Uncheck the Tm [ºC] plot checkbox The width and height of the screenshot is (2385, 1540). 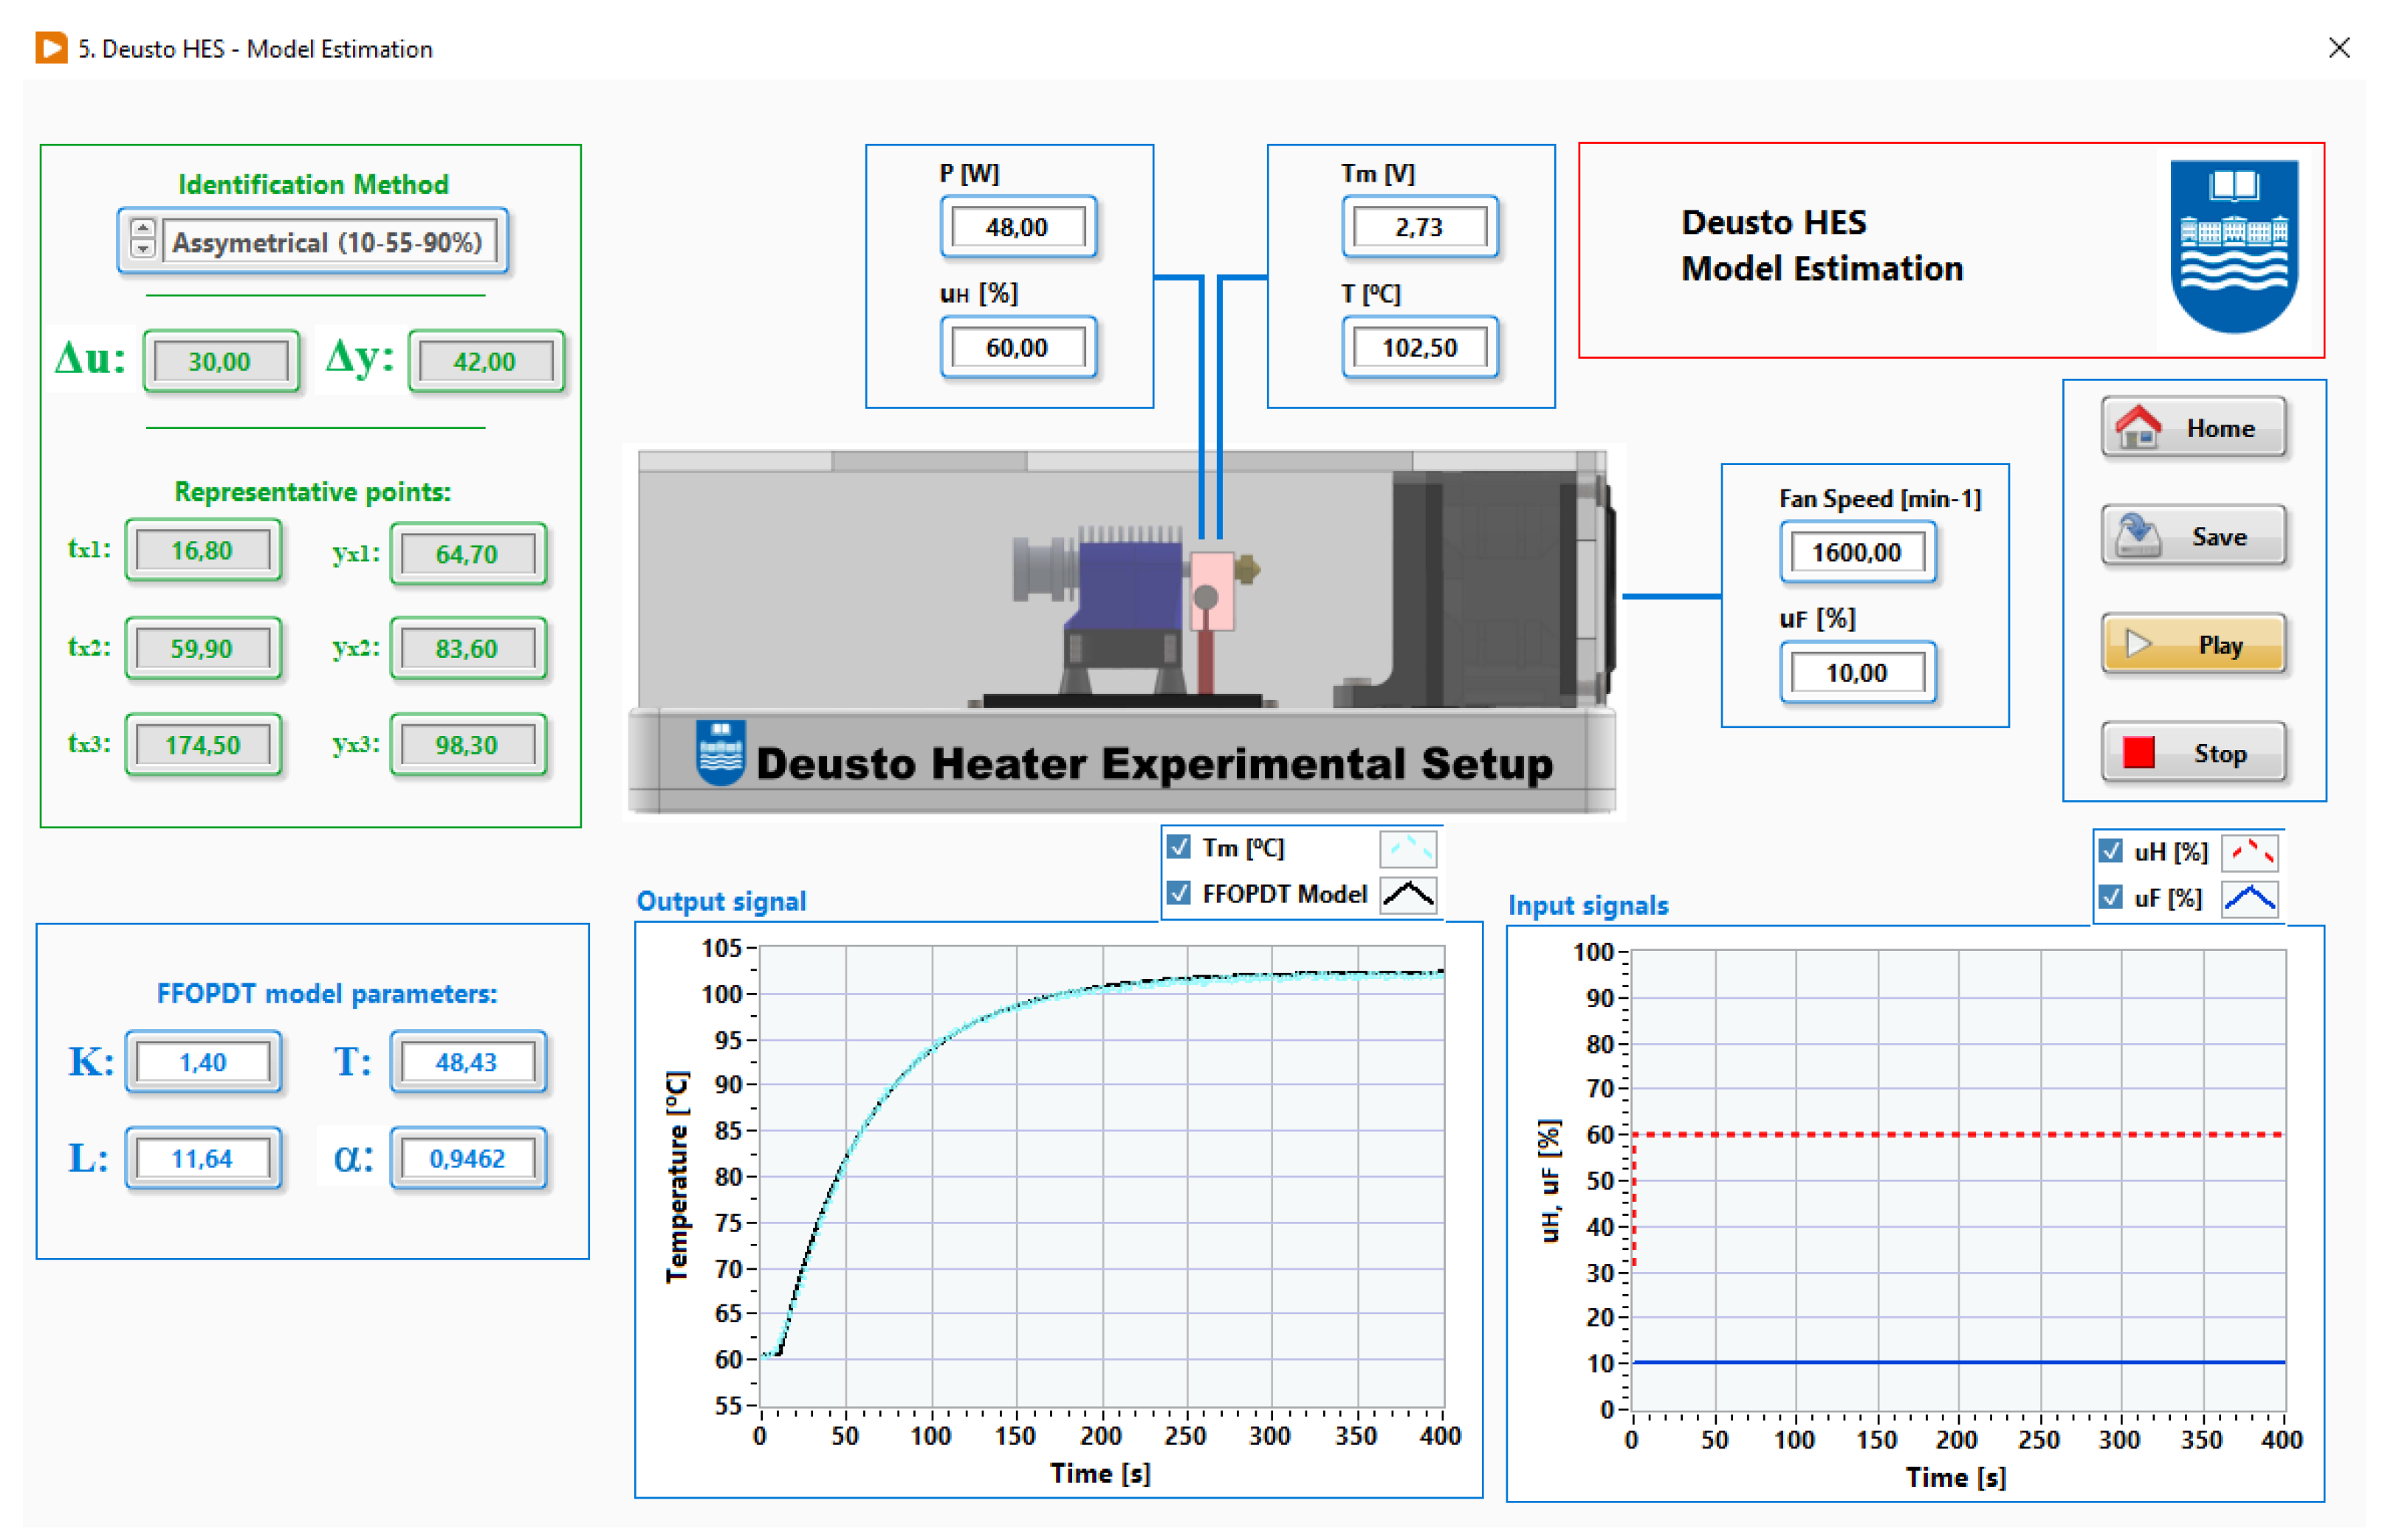(x=1180, y=848)
